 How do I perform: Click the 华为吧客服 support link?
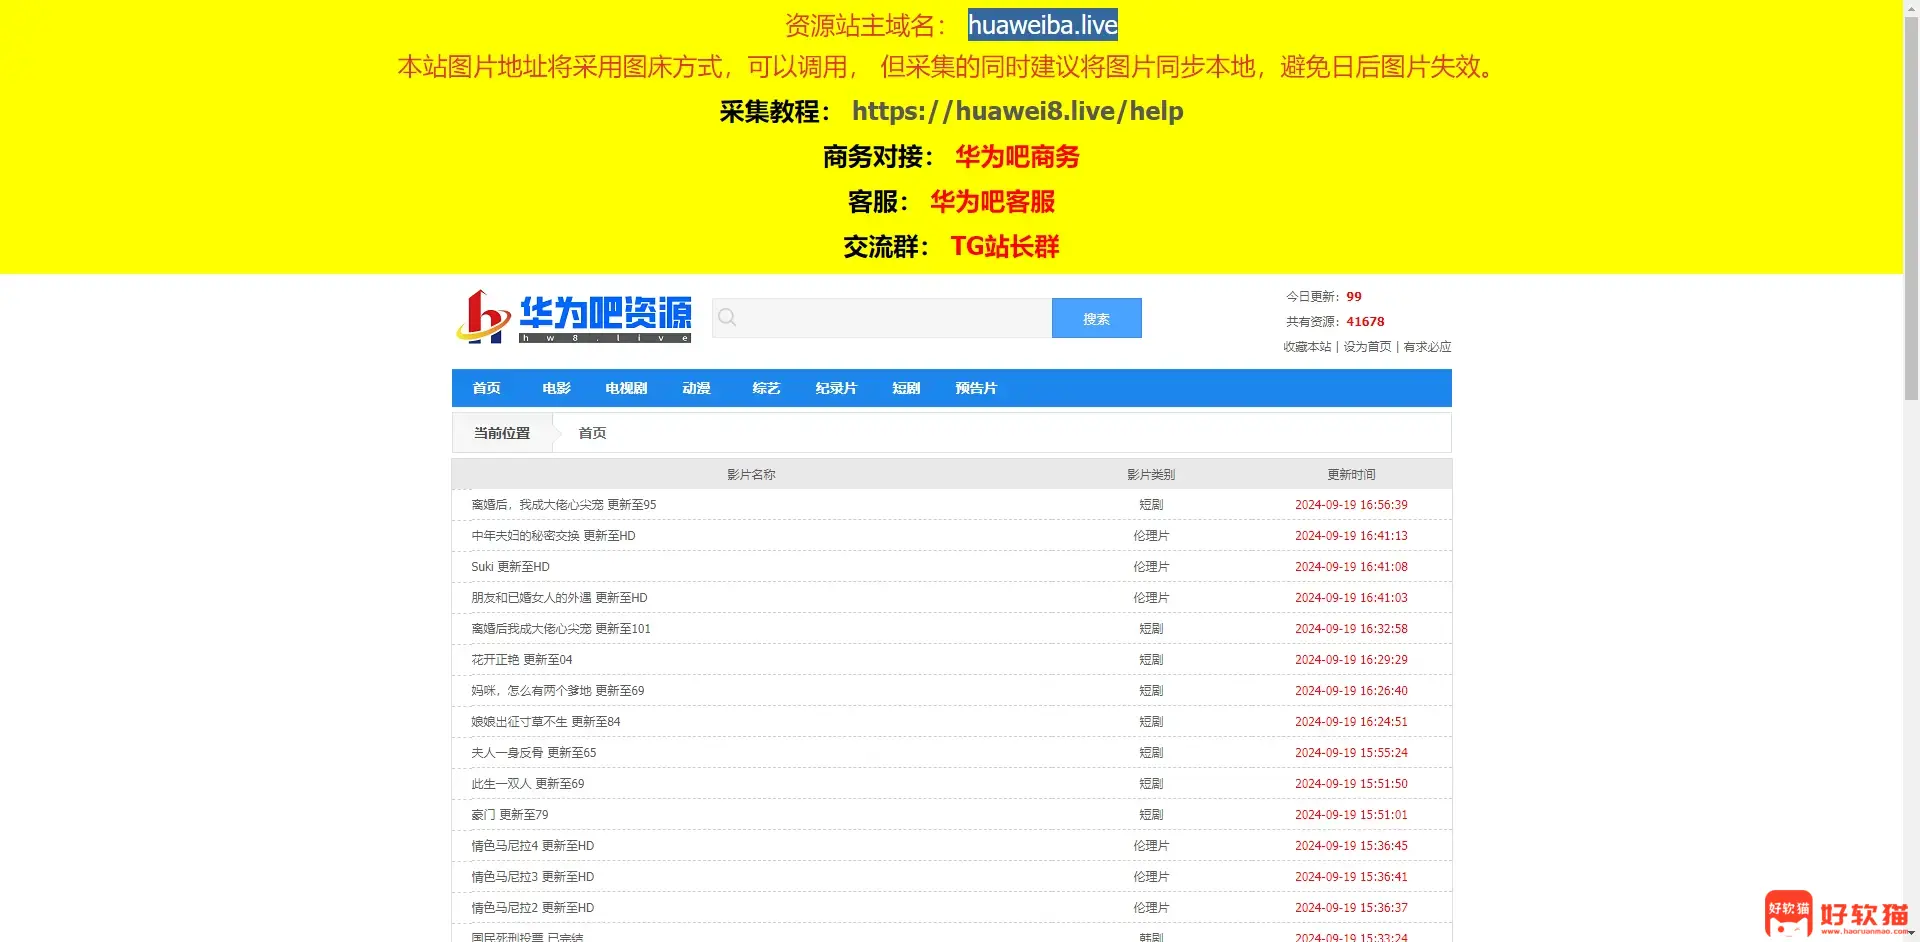click(992, 202)
